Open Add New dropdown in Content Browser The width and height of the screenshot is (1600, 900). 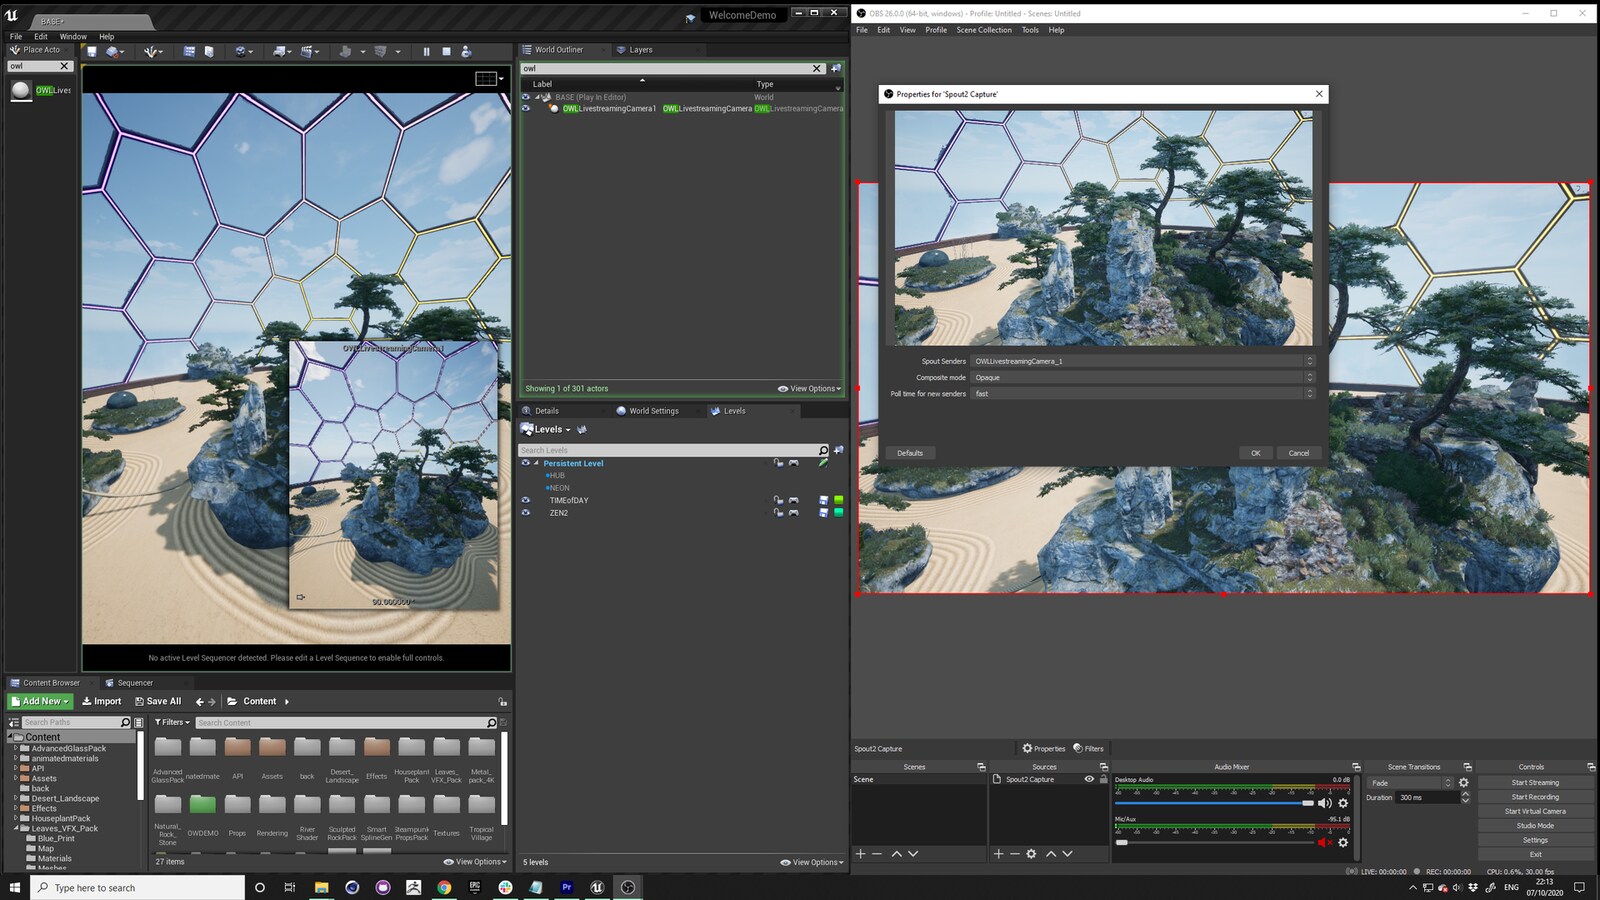(41, 701)
